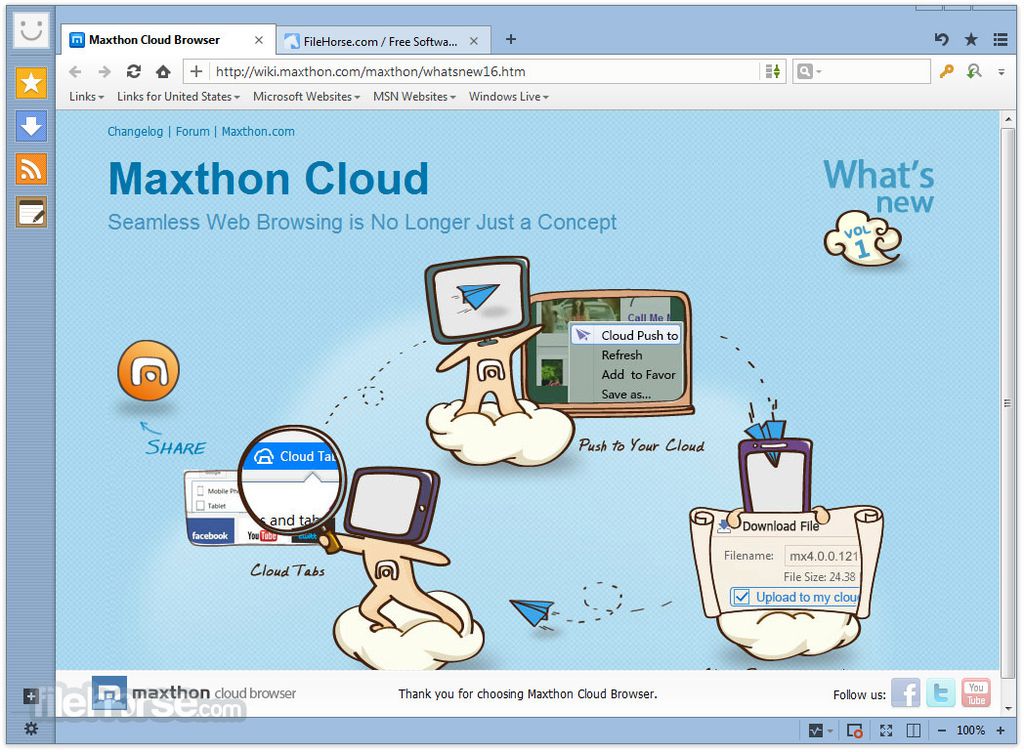Image resolution: width=1024 pixels, height=752 pixels.
Task: Open the Magic Fill key icon
Action: click(x=946, y=71)
